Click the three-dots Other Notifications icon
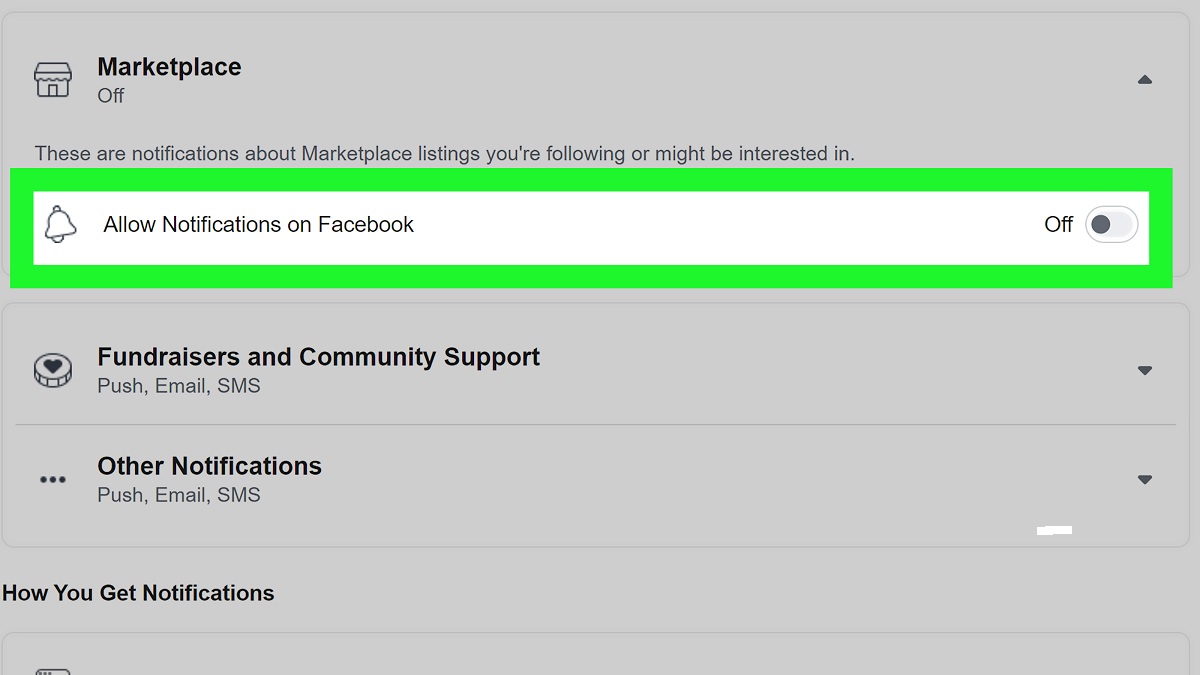Viewport: 1200px width, 675px height. 53,480
